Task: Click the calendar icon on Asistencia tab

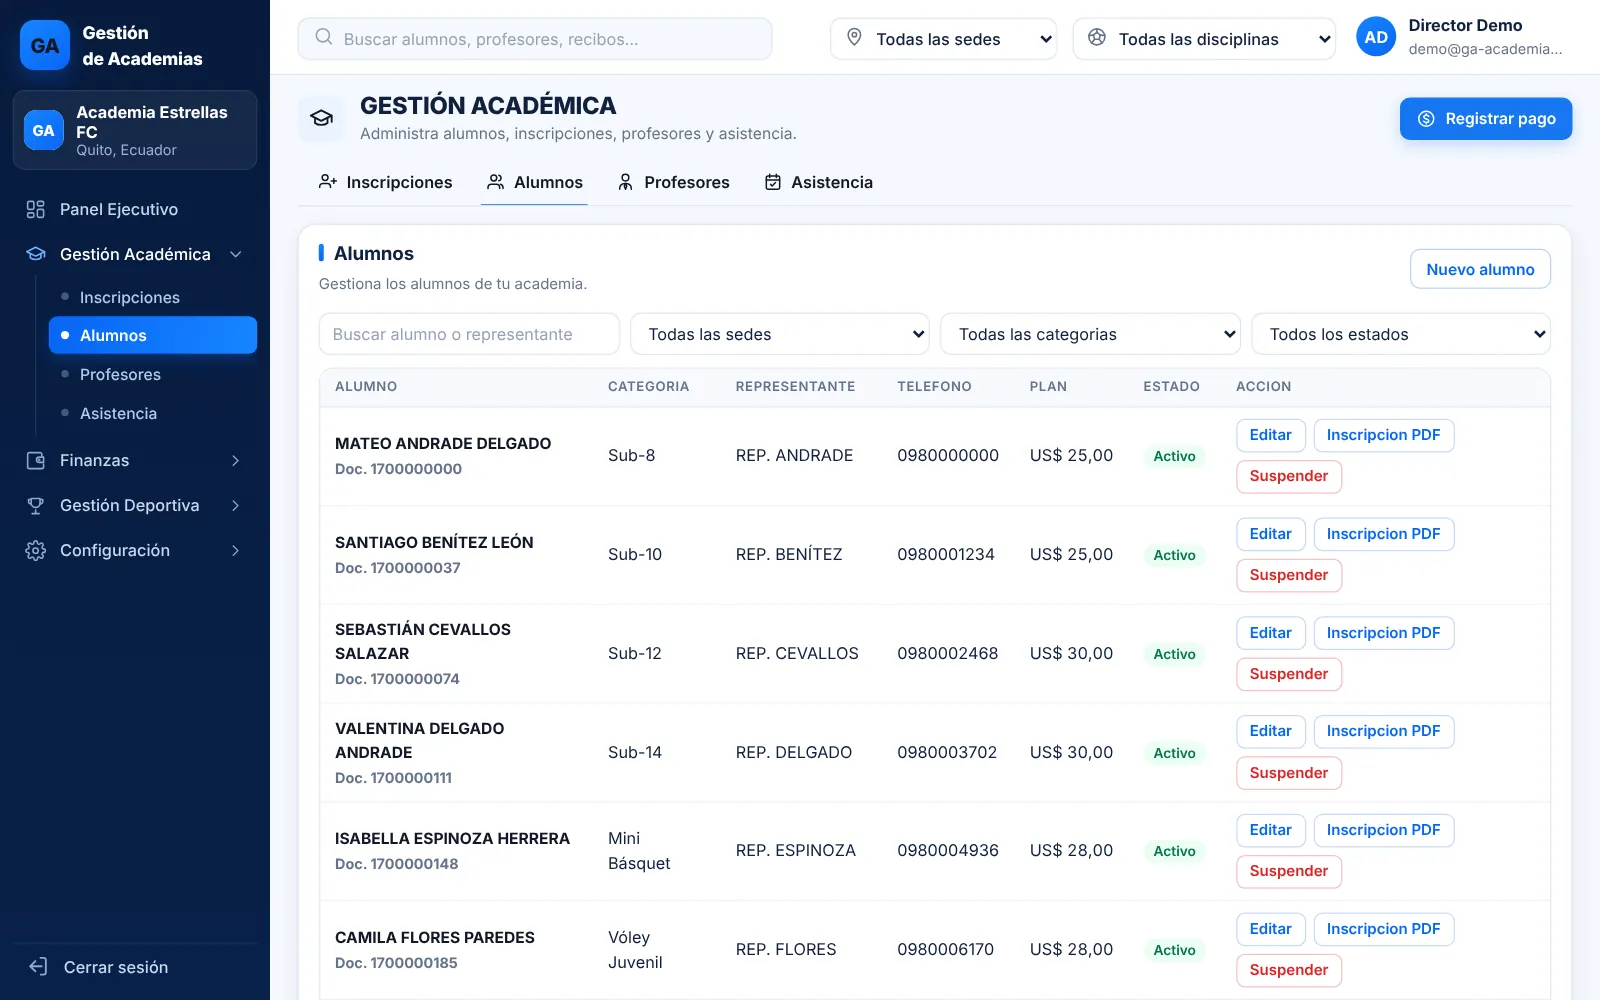Action: (x=773, y=182)
